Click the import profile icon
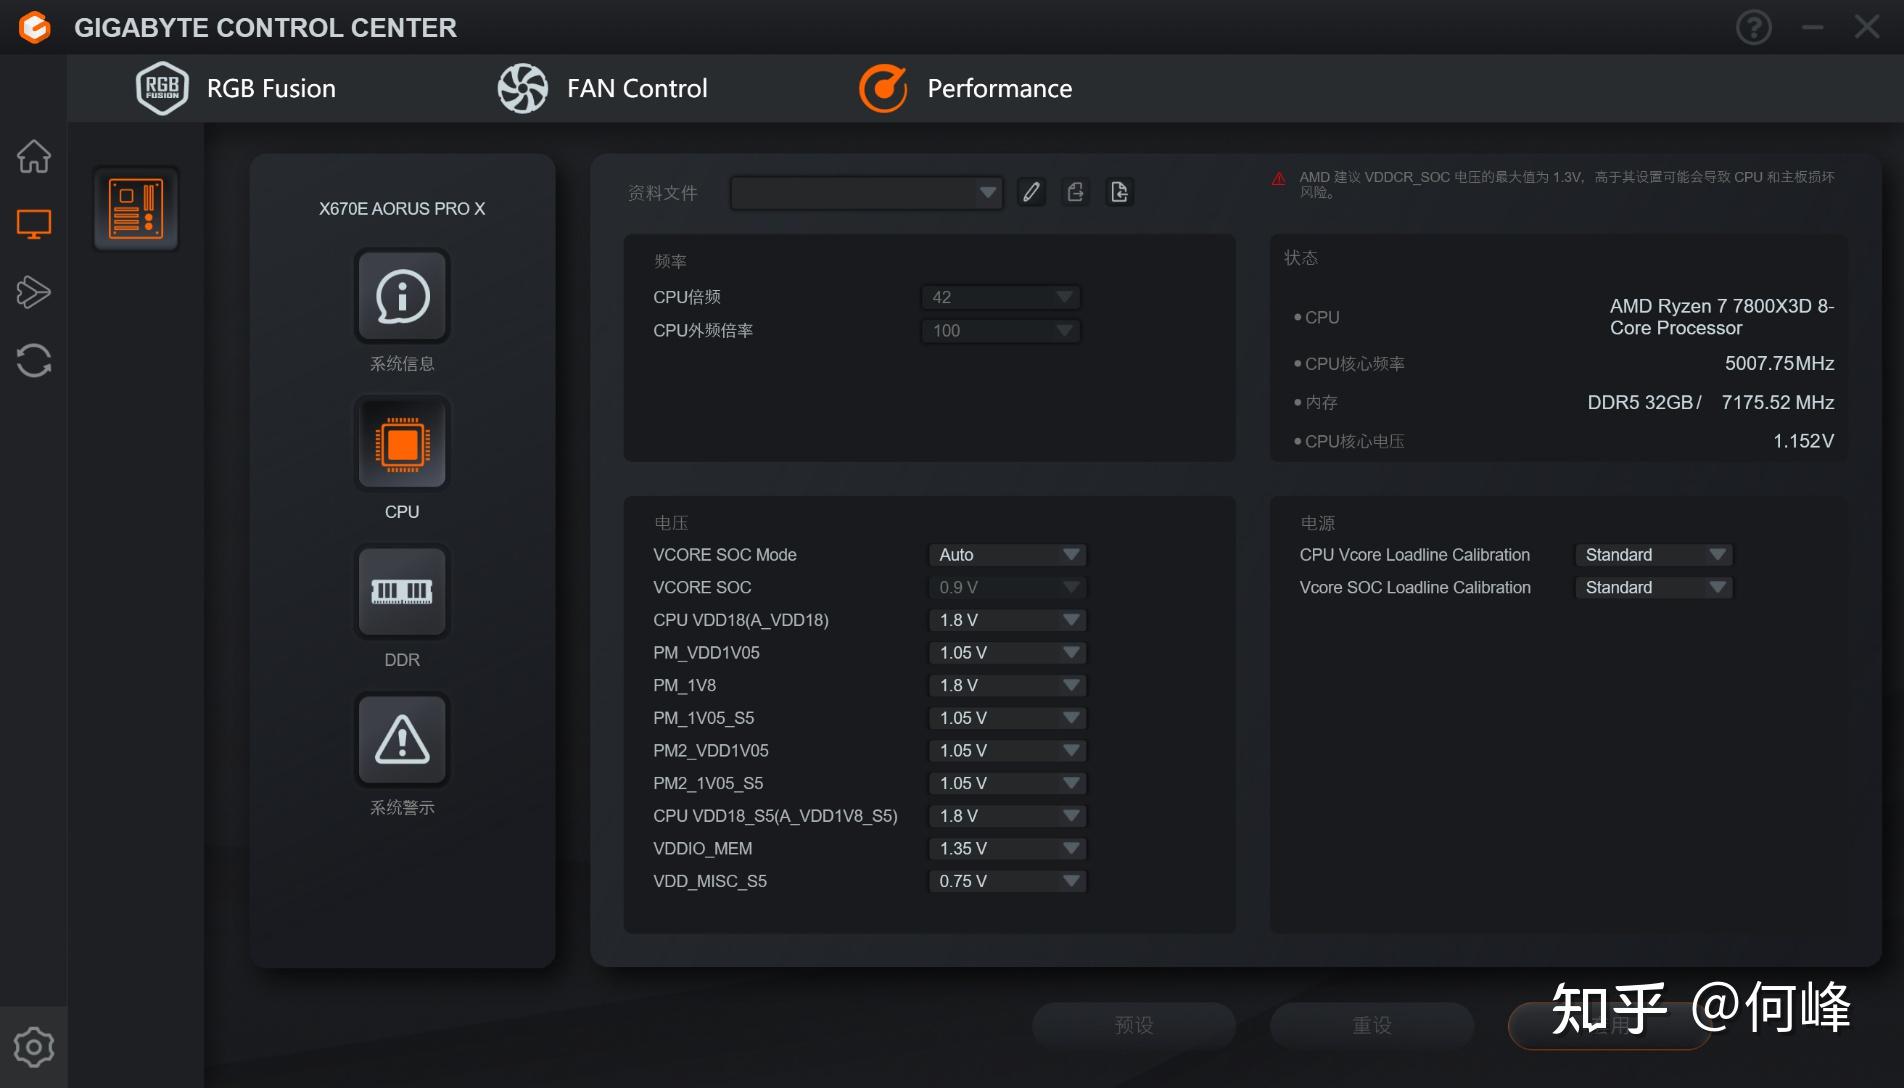The height and width of the screenshot is (1088, 1904). click(1119, 192)
